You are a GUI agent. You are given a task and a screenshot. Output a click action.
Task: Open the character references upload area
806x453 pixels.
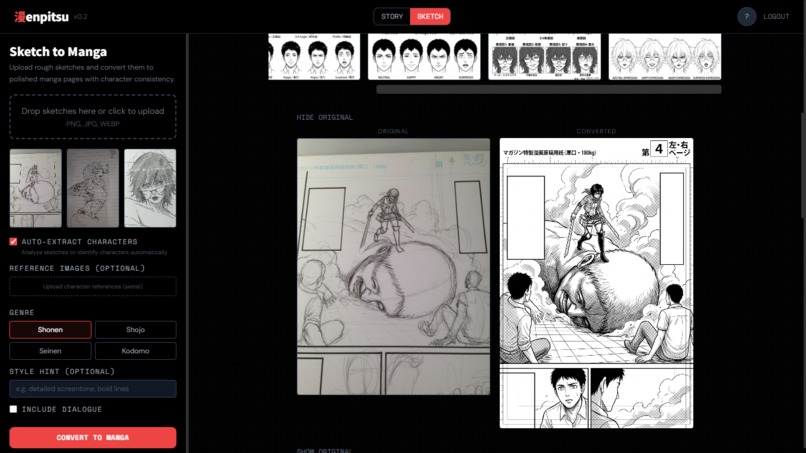click(93, 286)
